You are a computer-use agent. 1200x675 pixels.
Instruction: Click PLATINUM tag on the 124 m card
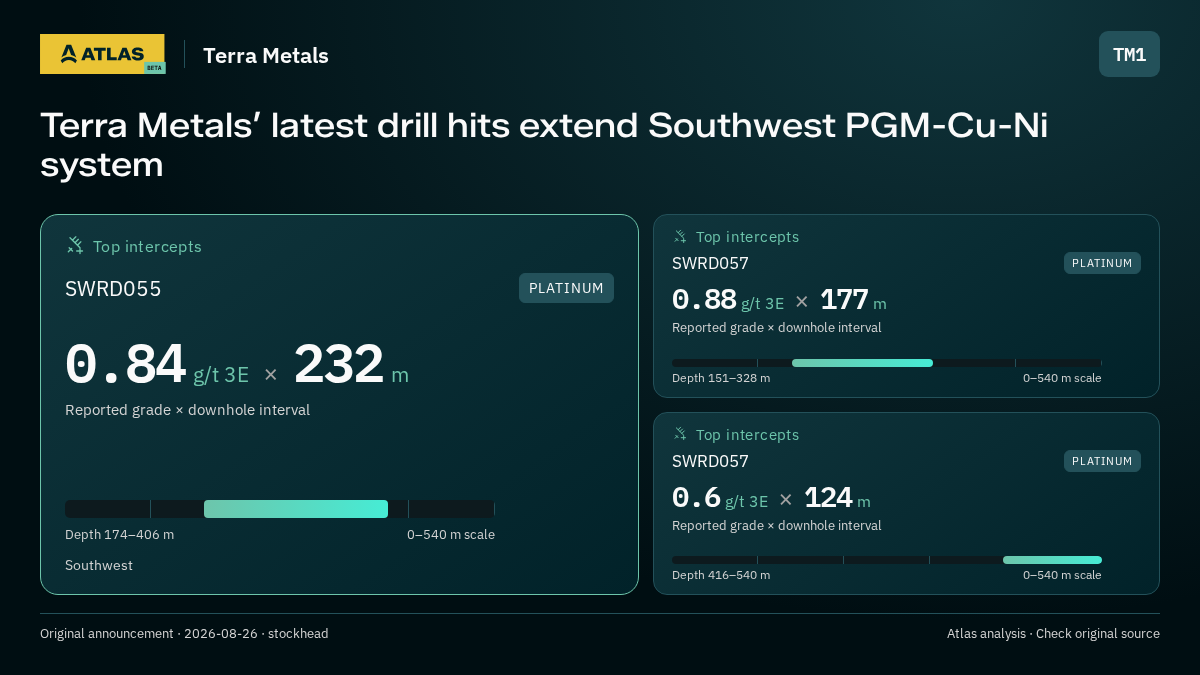coord(1102,461)
